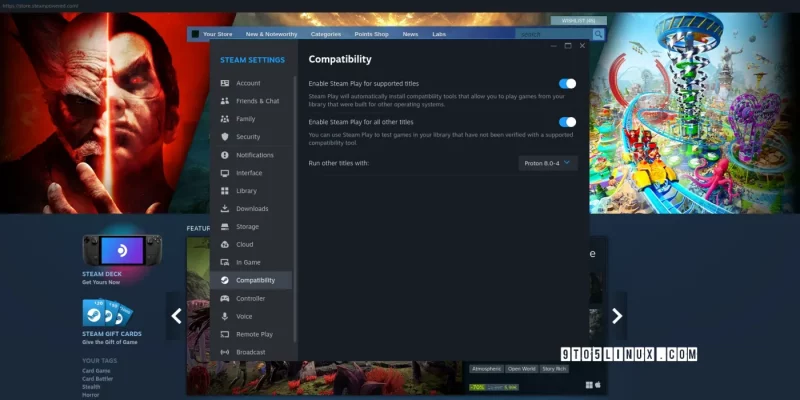Click the Steam Deck device image

pos(122,250)
